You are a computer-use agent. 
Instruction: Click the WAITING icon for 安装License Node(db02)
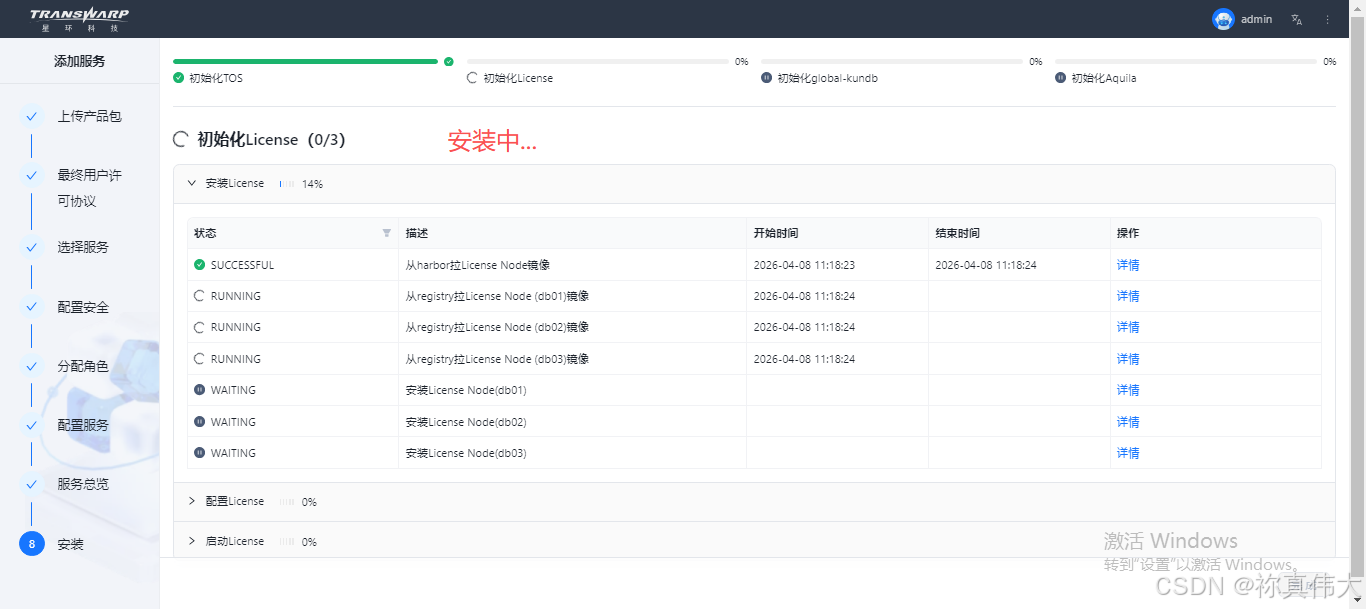(200, 422)
